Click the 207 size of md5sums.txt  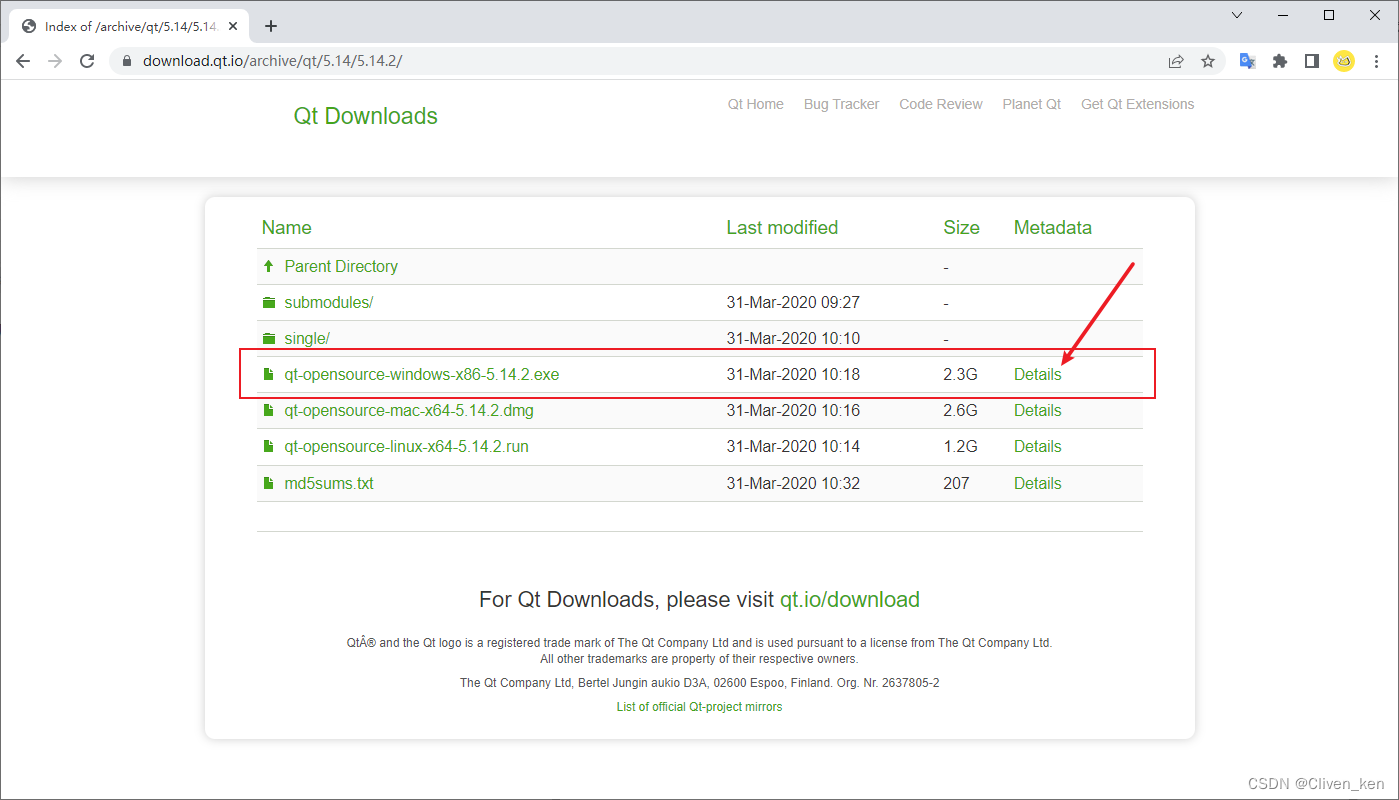pyautogui.click(x=956, y=483)
